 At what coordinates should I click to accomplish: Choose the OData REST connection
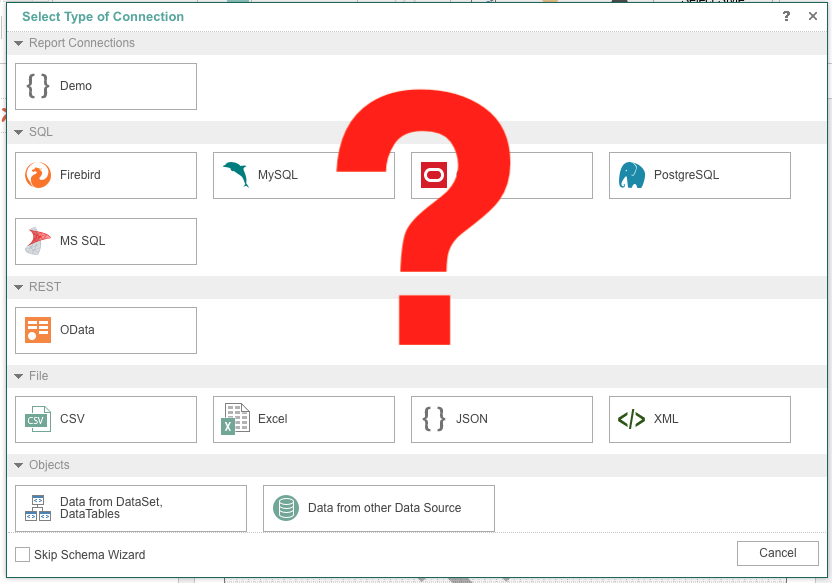tap(106, 330)
